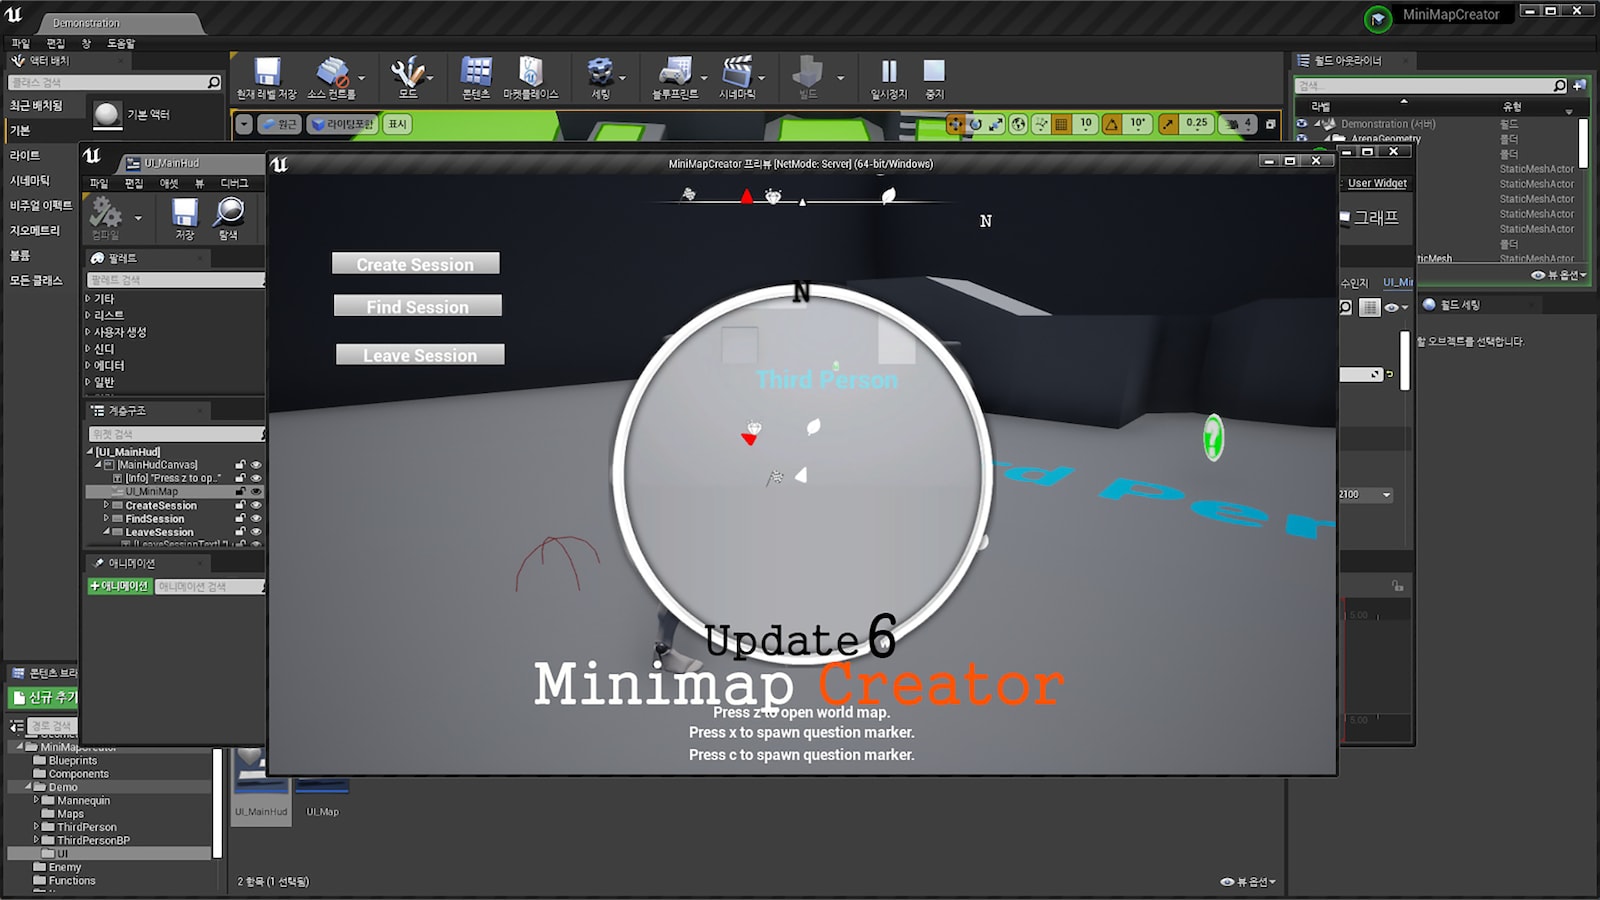This screenshot has height=900, width=1600.
Task: Click the Find Session button in preview
Action: [417, 306]
